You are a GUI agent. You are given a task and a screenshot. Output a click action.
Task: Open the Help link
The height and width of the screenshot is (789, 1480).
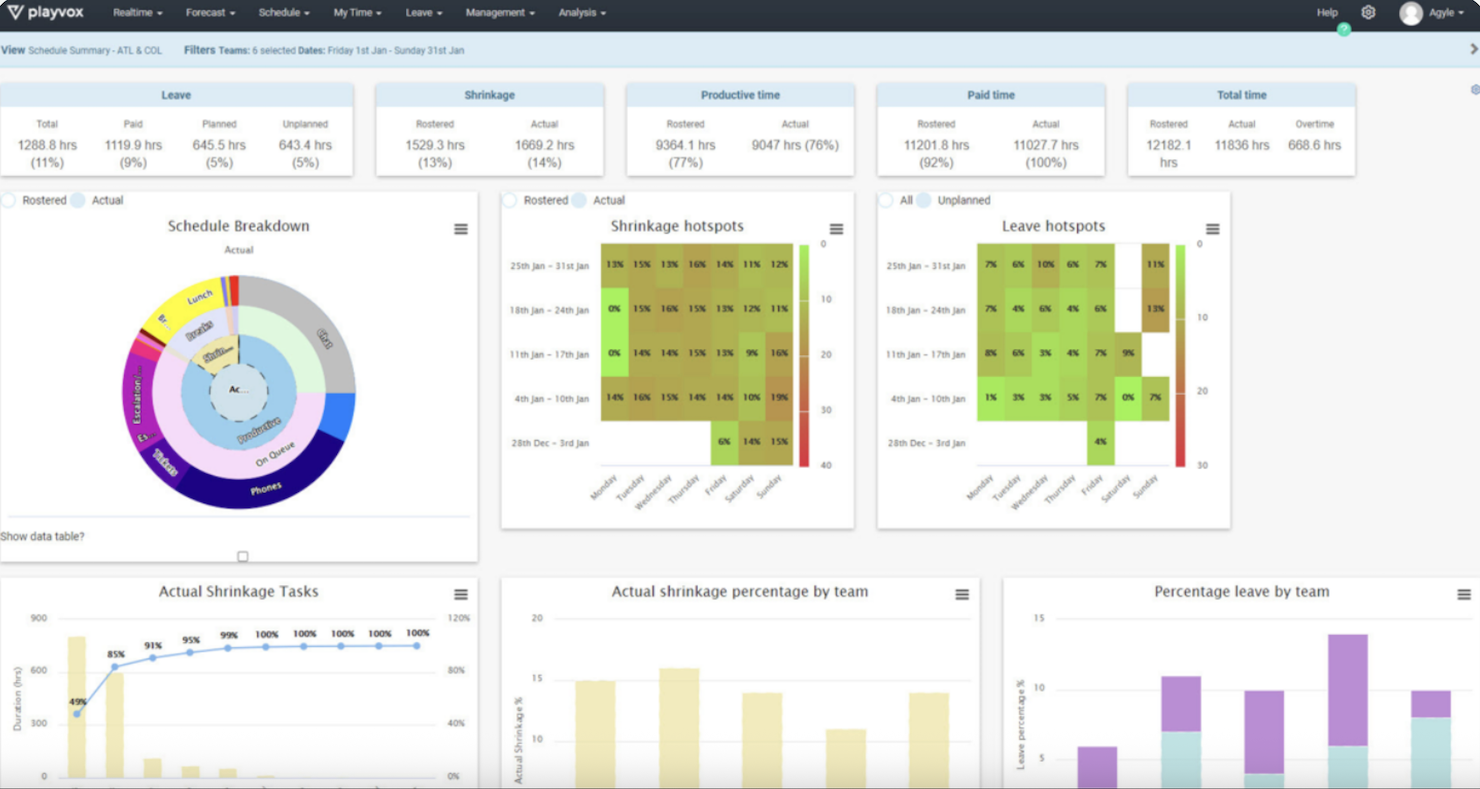pyautogui.click(x=1327, y=13)
